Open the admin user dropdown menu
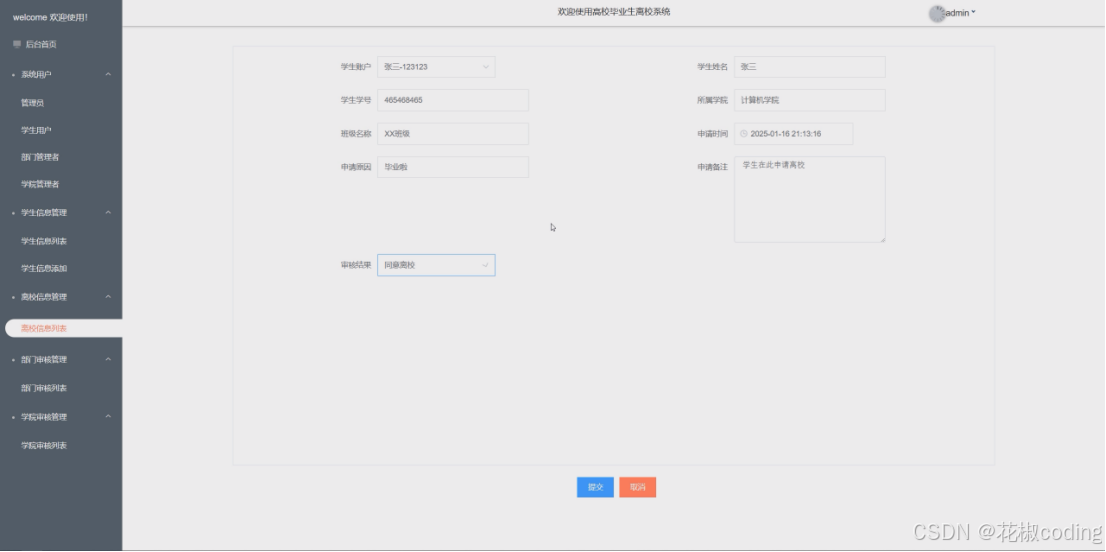The width and height of the screenshot is (1106, 552). click(960, 13)
